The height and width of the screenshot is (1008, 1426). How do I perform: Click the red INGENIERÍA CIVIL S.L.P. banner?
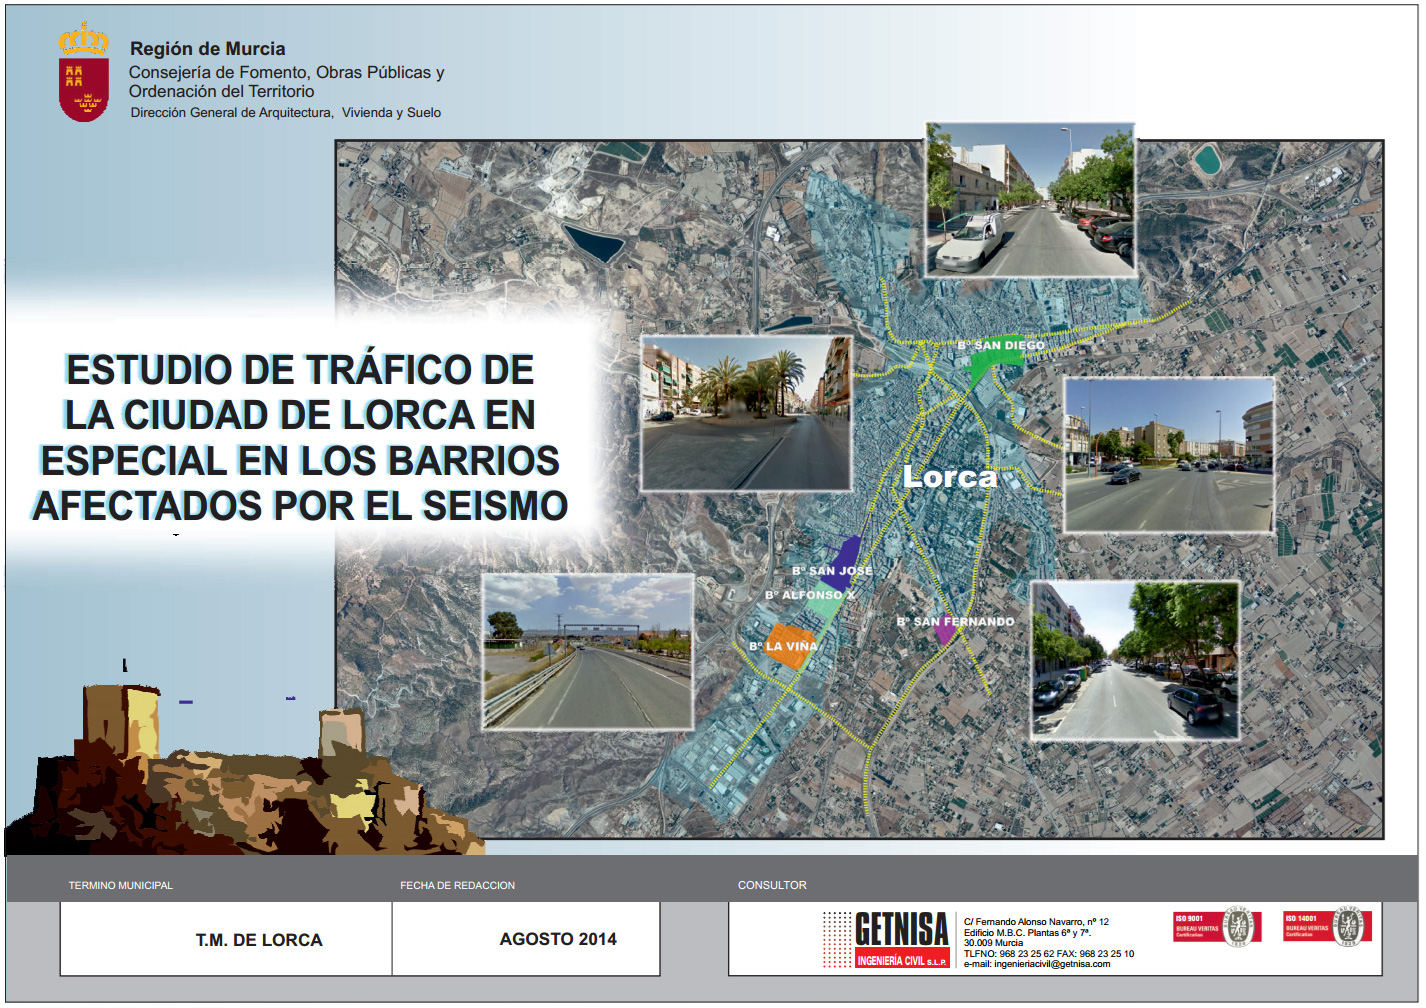(902, 960)
